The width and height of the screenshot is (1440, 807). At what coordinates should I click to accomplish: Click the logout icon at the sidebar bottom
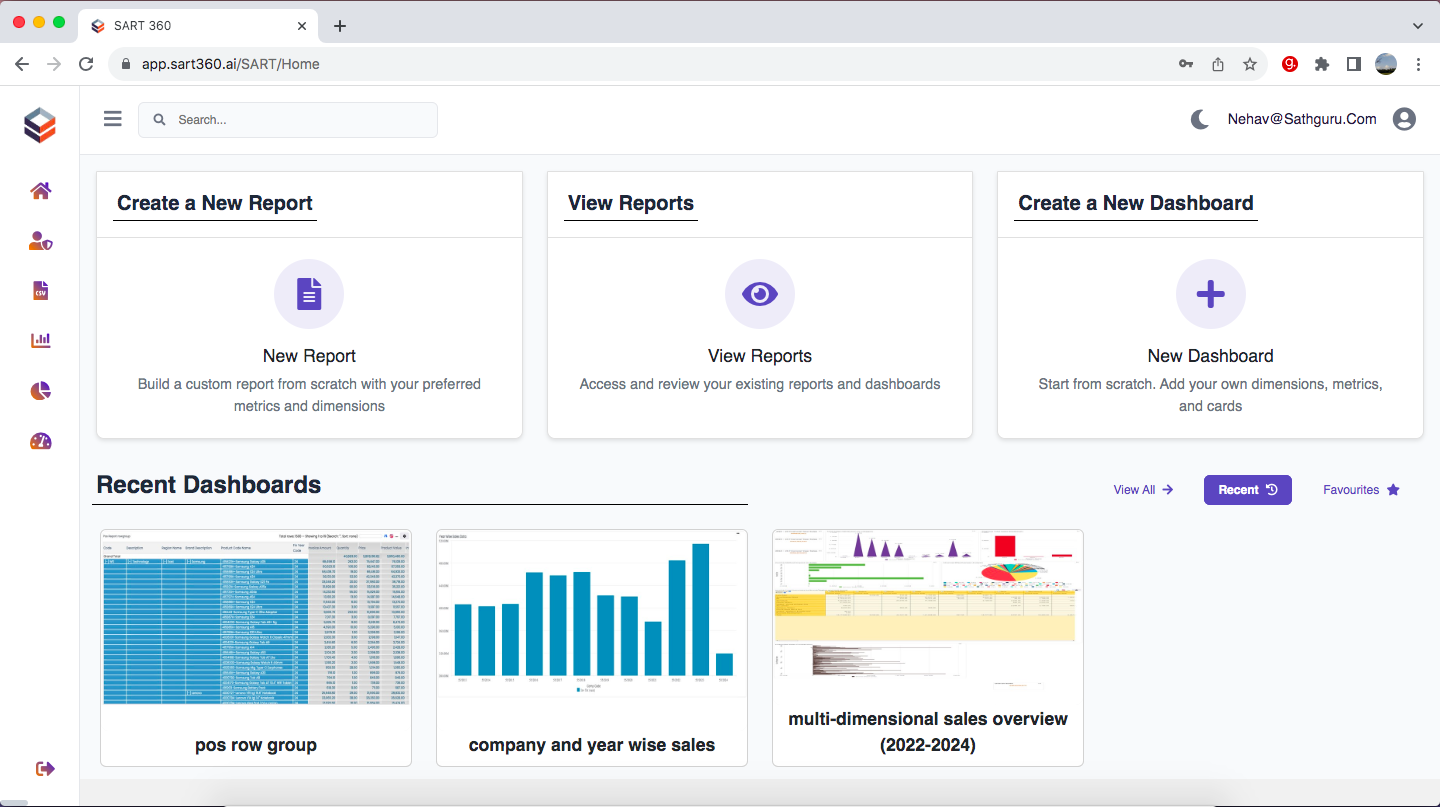tap(45, 768)
